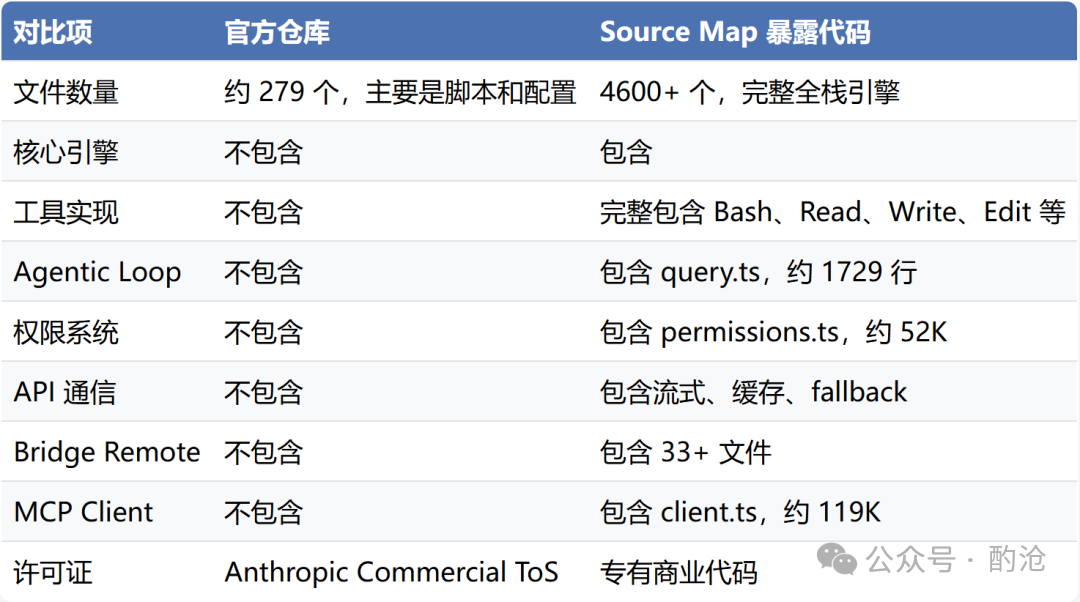Screen dimensions: 1080x602
Task: Click the '包含' cell in 核心引擎 row
Action: (626, 152)
